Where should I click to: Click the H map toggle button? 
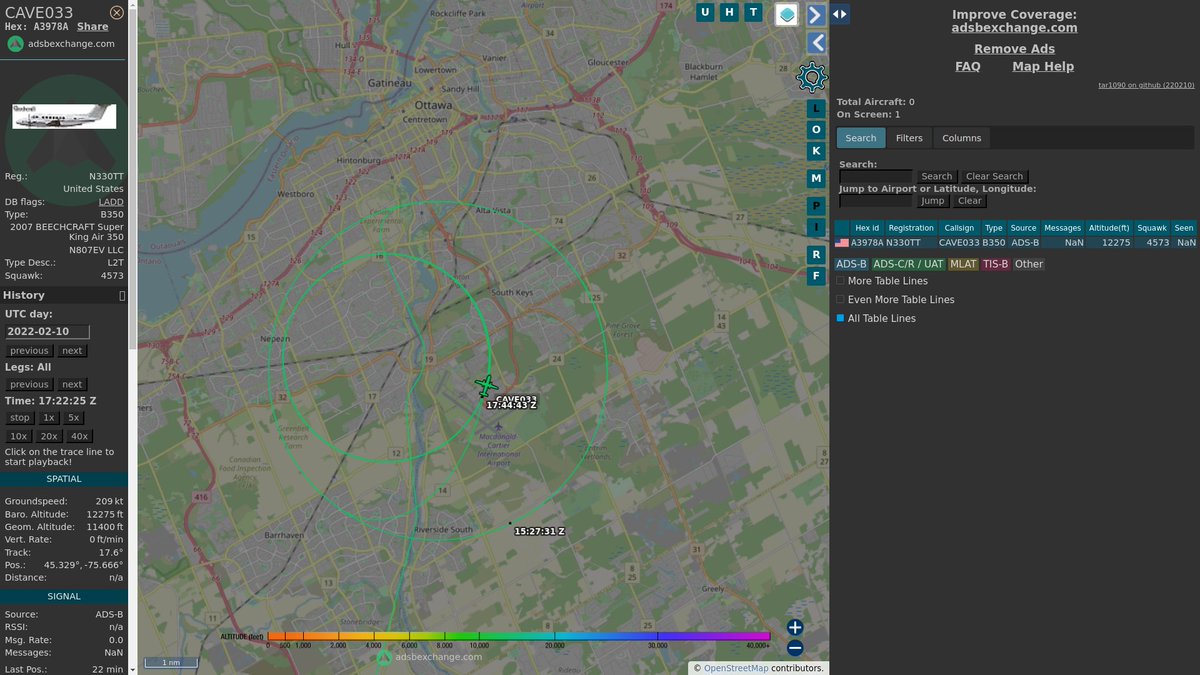click(729, 12)
